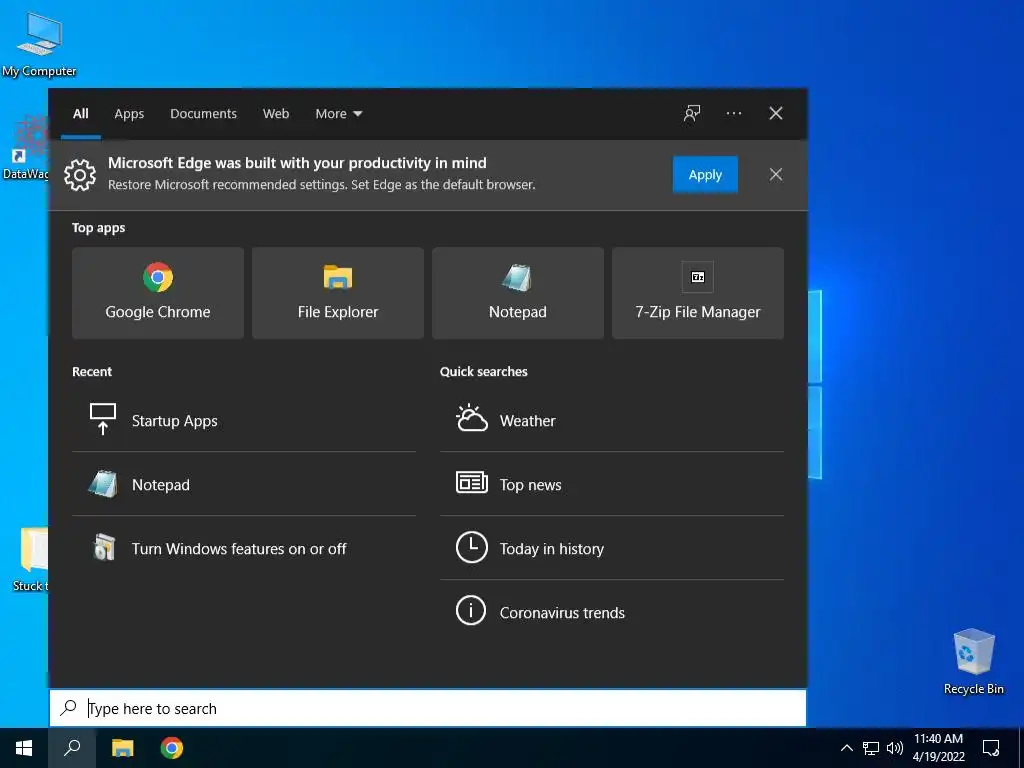1024x768 pixels.
Task: Select the Stuck folder on the desktop
Action: 29,559
